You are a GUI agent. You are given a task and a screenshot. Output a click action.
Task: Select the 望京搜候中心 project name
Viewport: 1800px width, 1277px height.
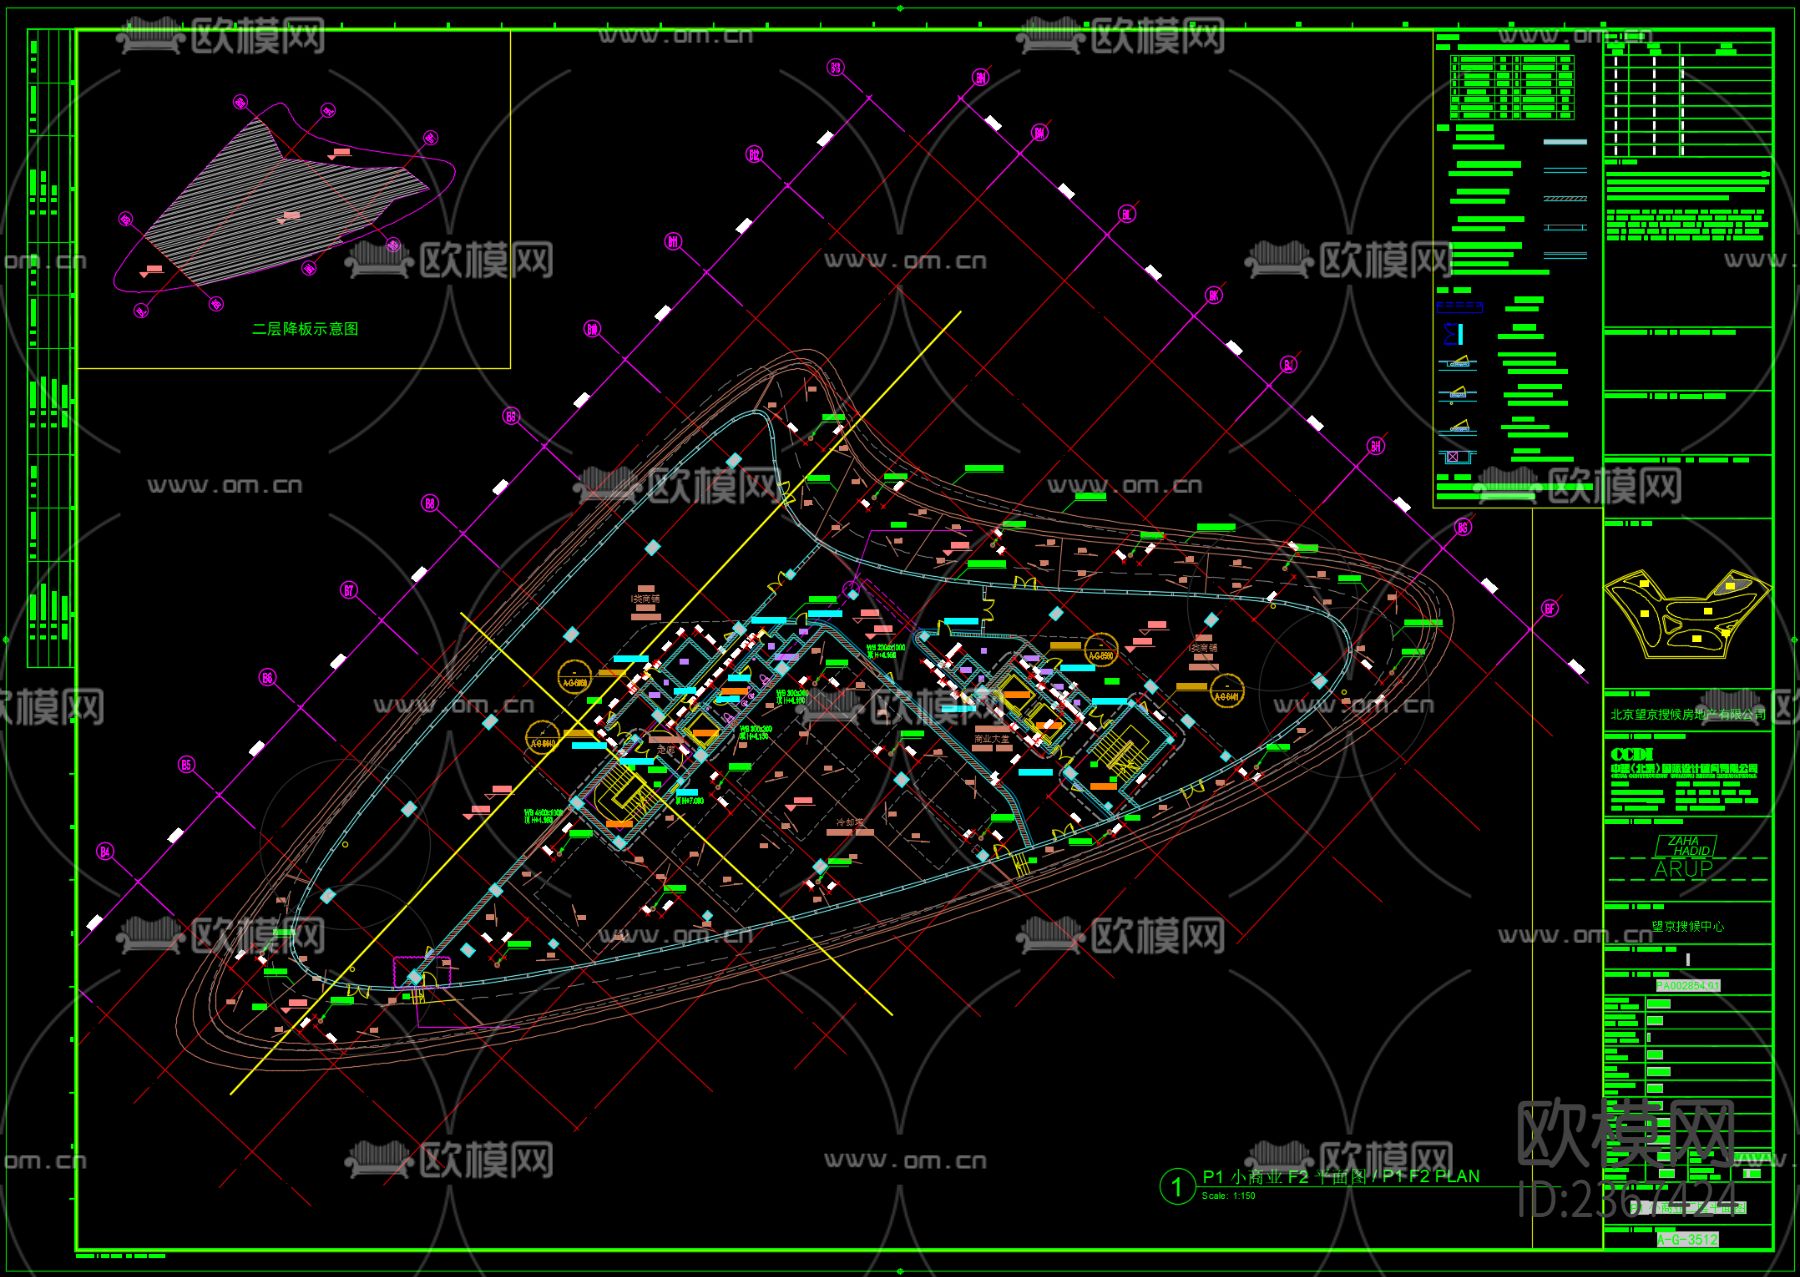click(1687, 927)
